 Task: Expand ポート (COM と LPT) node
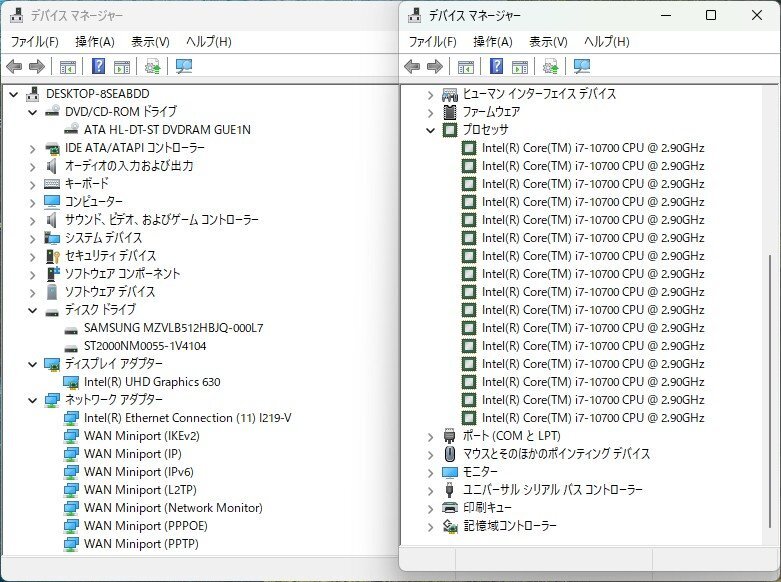coord(431,437)
